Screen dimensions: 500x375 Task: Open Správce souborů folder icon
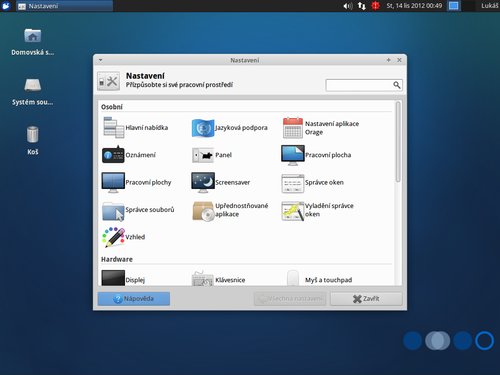(x=113, y=211)
